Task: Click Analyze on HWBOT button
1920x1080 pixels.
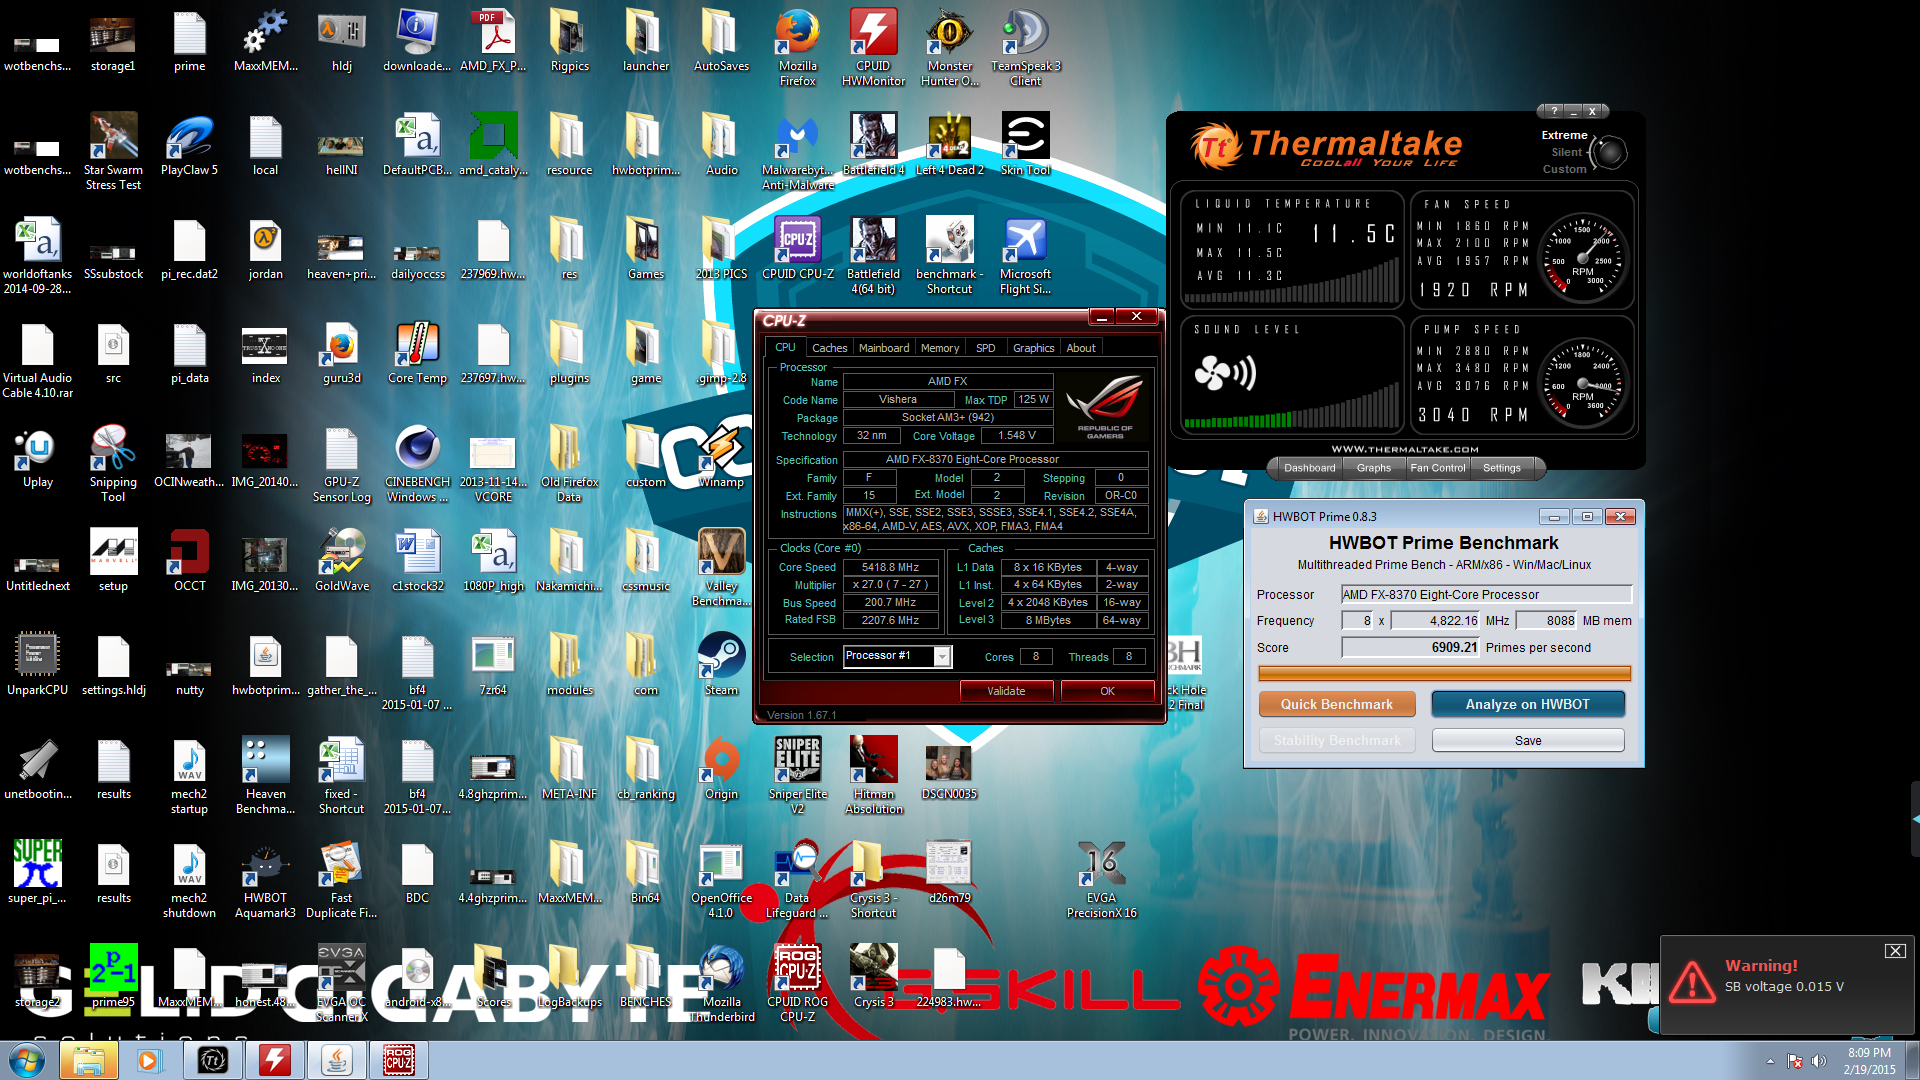Action: [x=1528, y=704]
